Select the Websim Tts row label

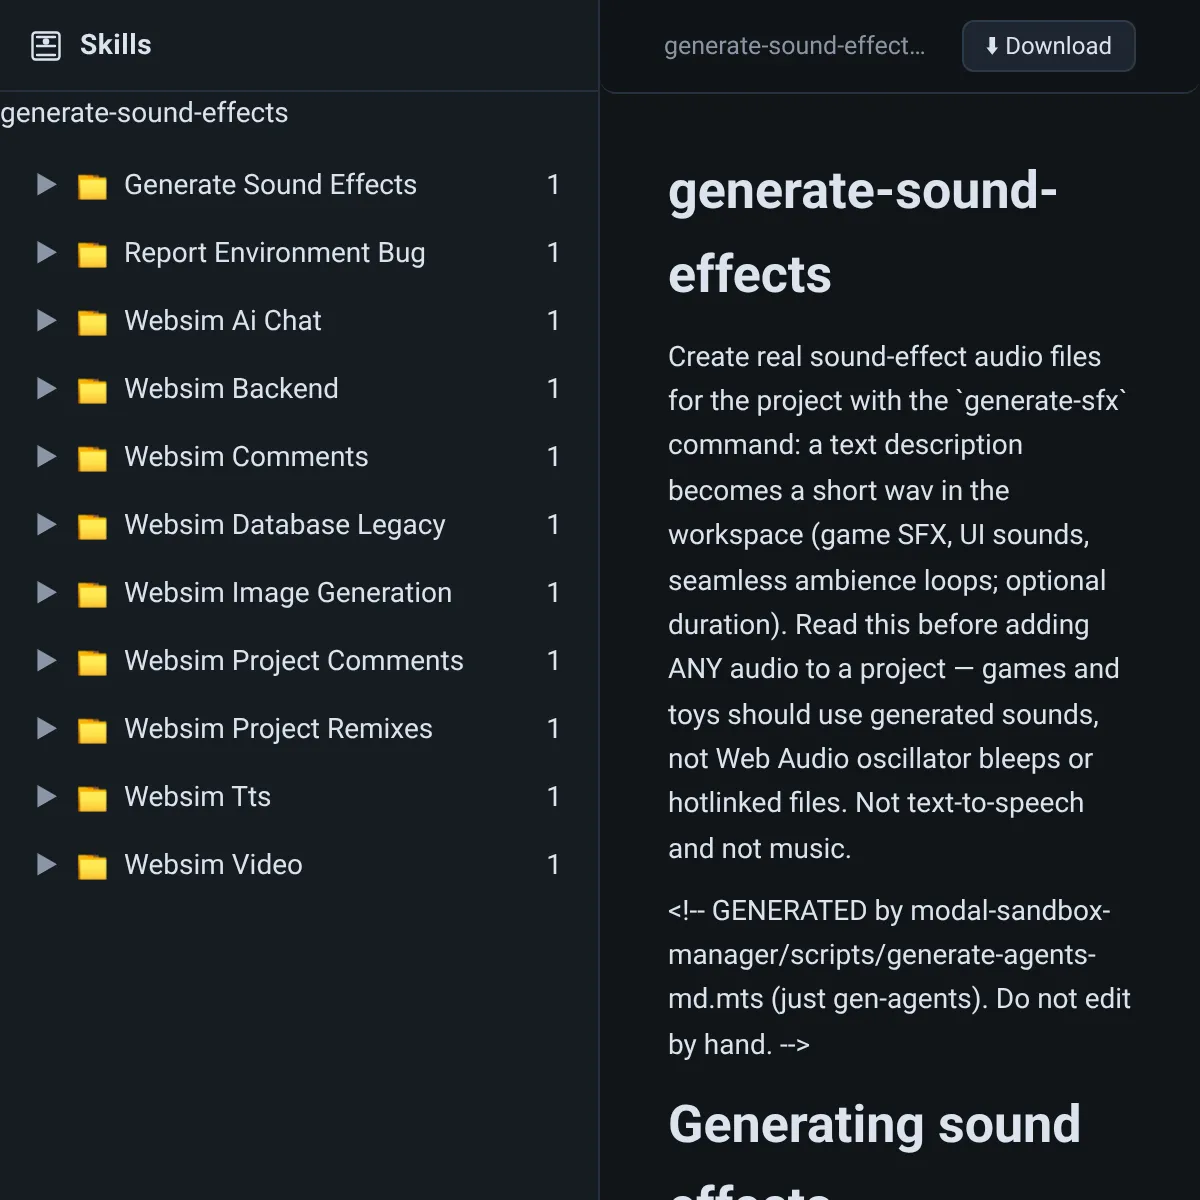(x=197, y=797)
